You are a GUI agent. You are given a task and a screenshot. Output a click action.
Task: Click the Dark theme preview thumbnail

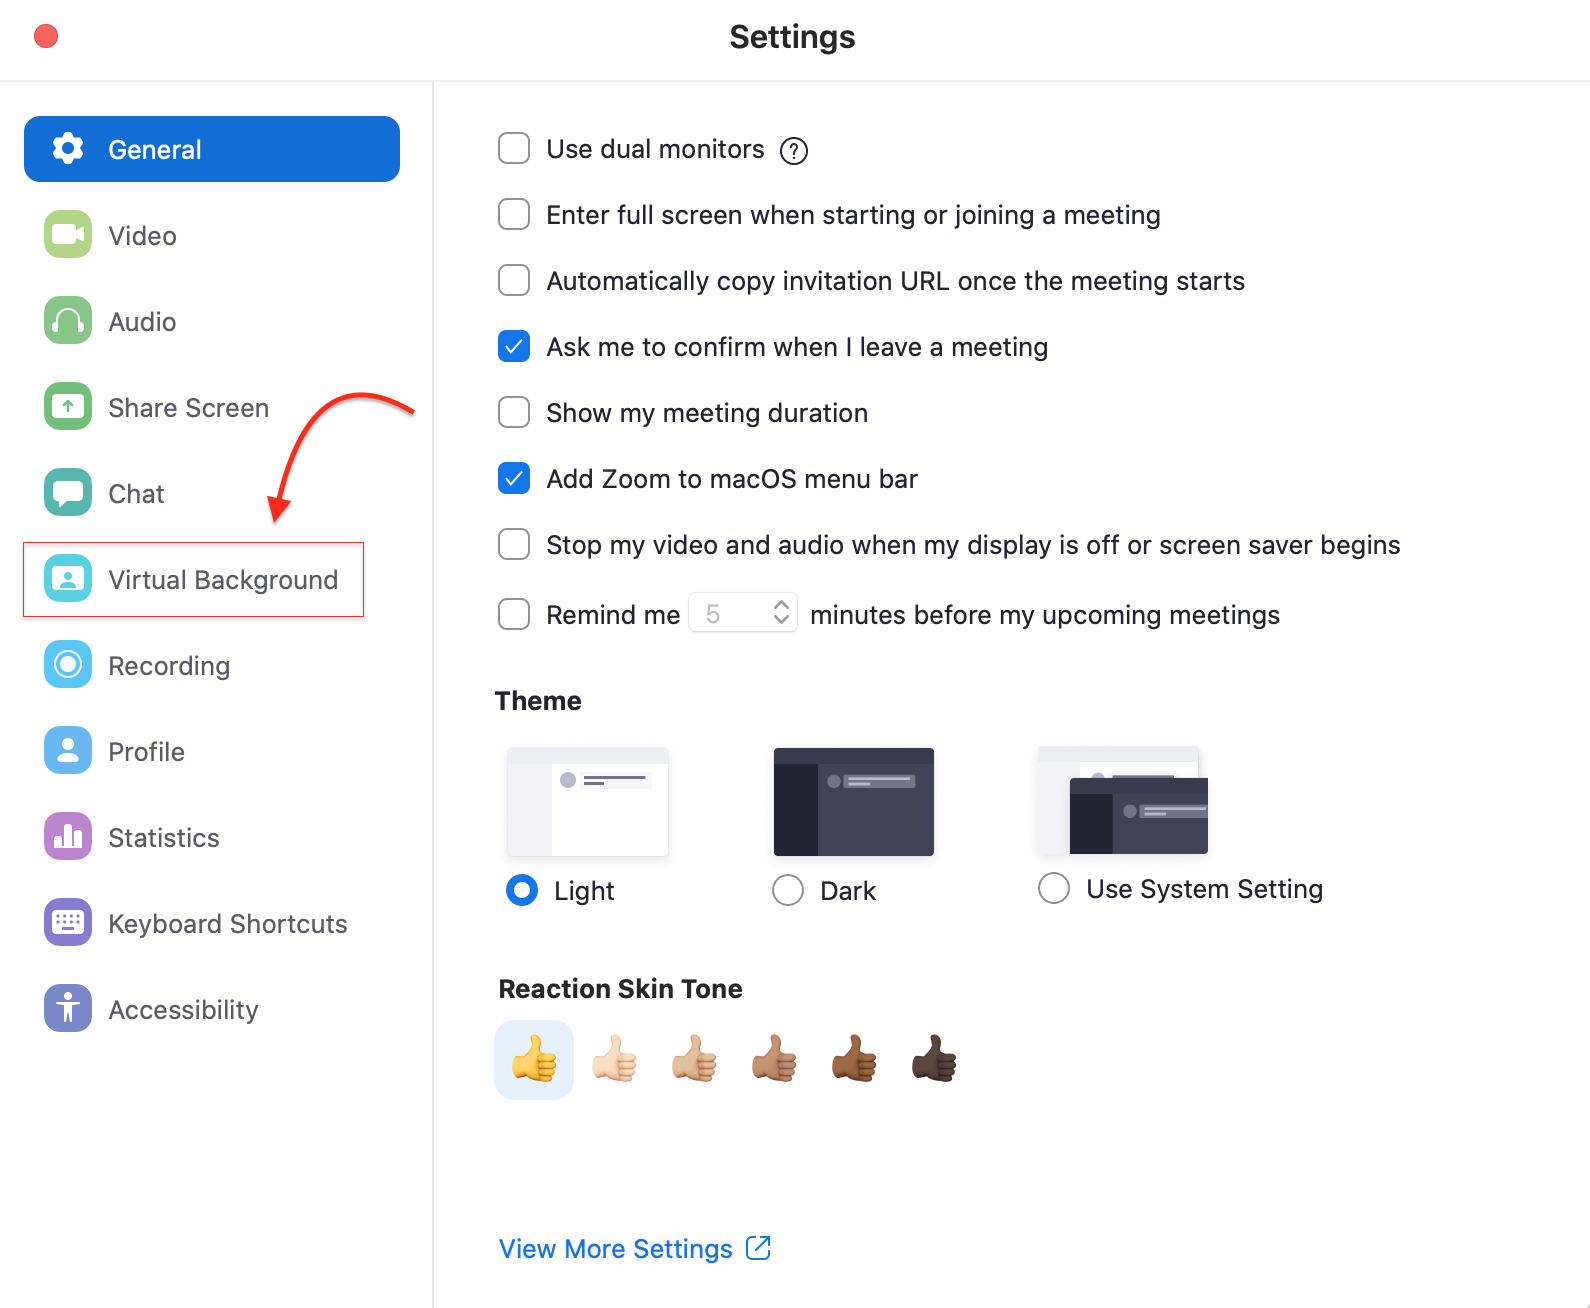click(854, 802)
